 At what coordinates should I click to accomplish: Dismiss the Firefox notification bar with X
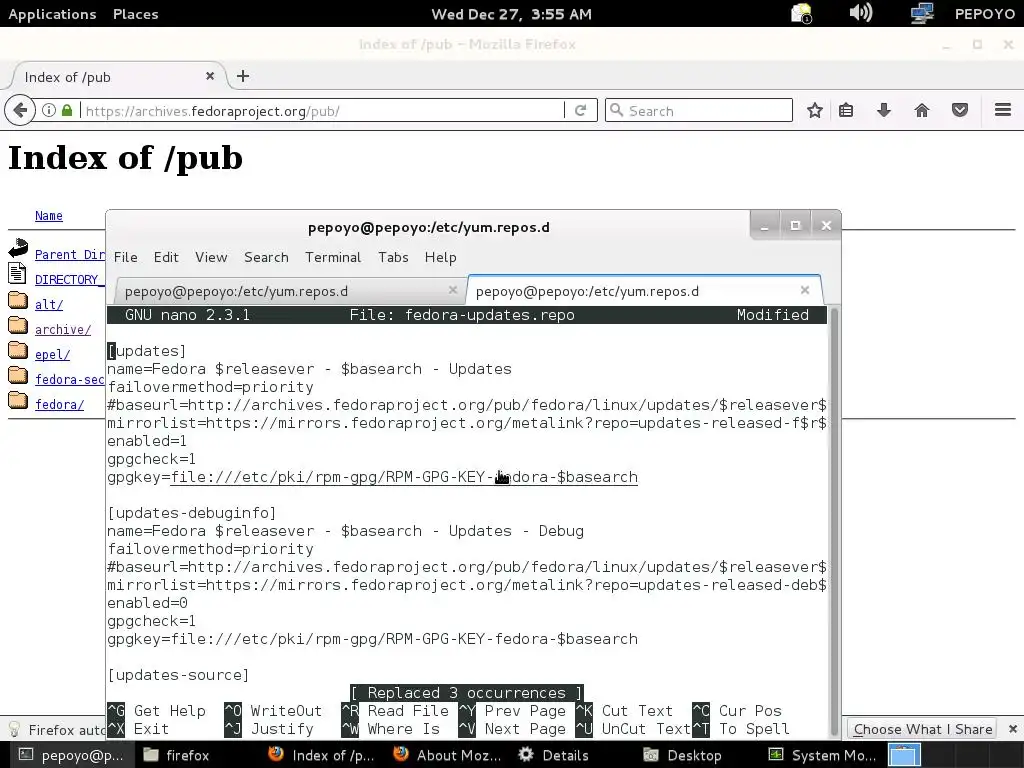(1012, 729)
